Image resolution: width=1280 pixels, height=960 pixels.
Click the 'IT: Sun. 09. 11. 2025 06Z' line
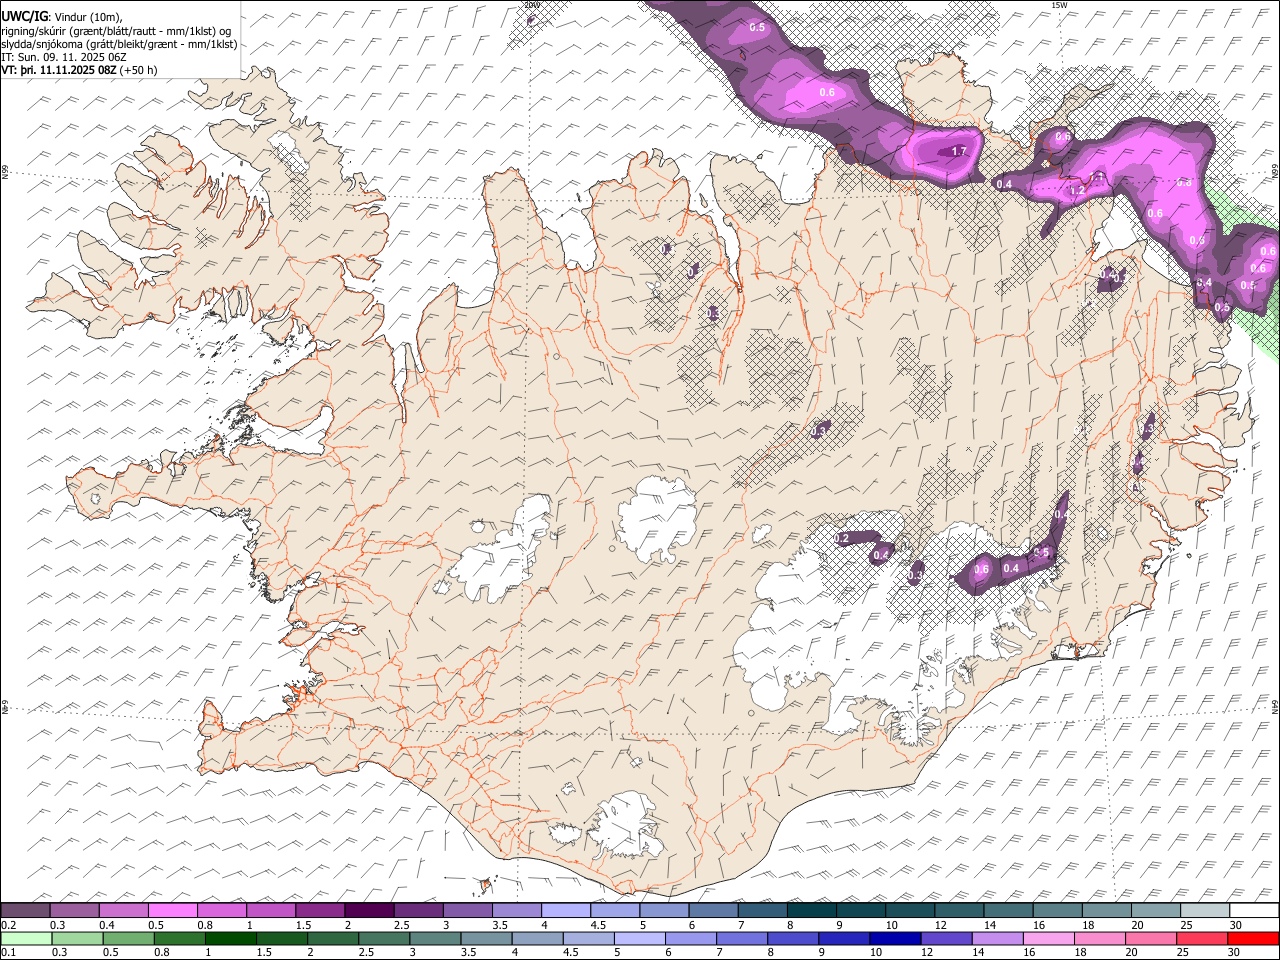(64, 57)
